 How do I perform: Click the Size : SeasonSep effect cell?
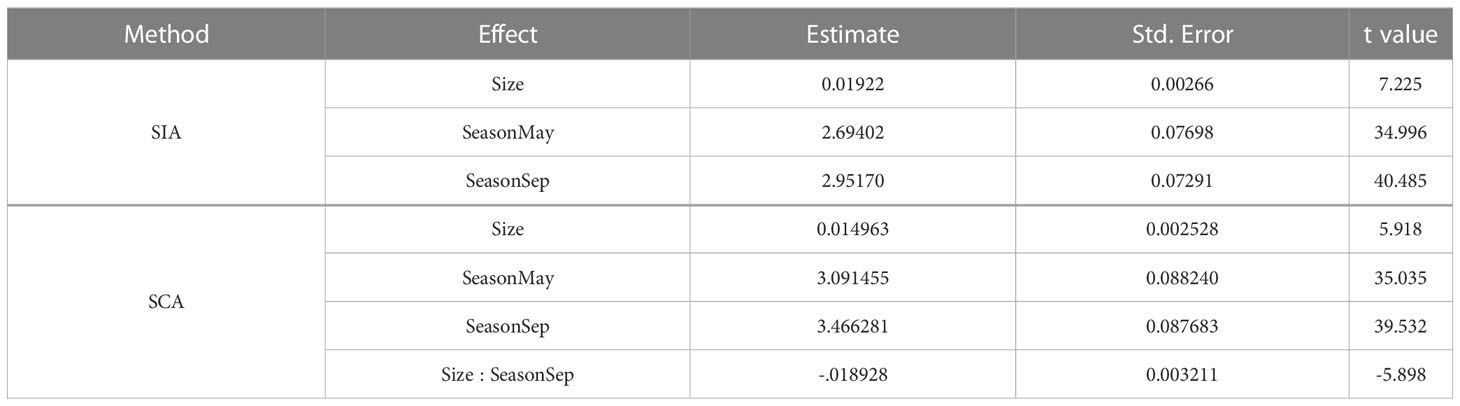(508, 376)
